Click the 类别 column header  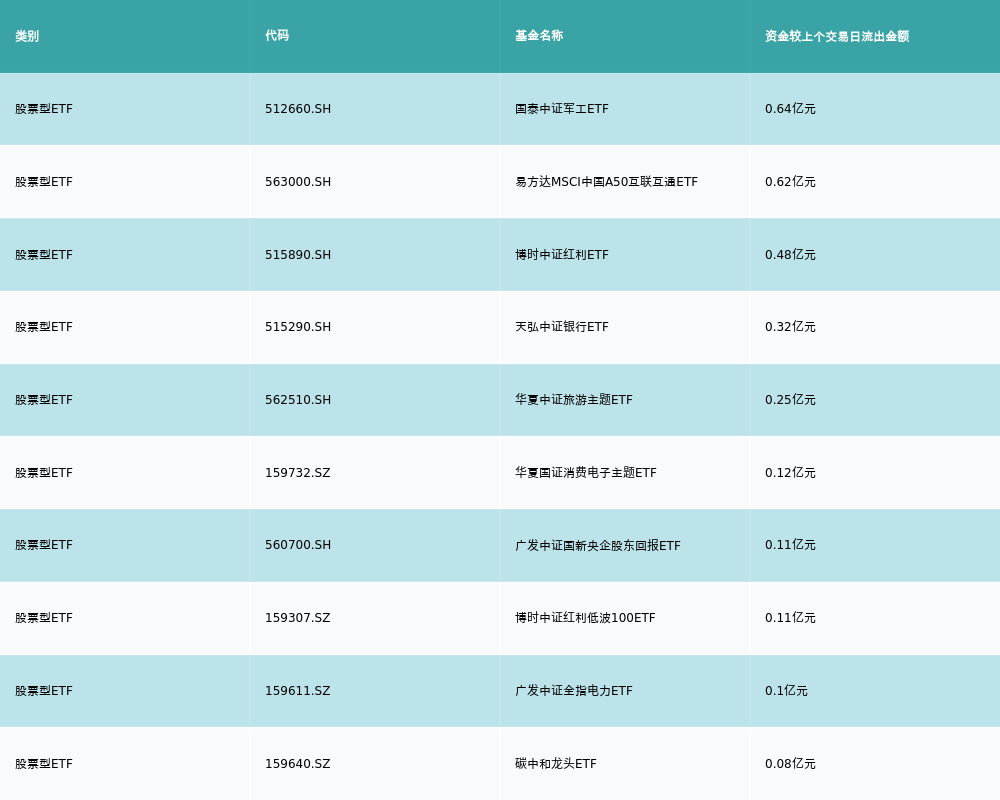click(27, 36)
